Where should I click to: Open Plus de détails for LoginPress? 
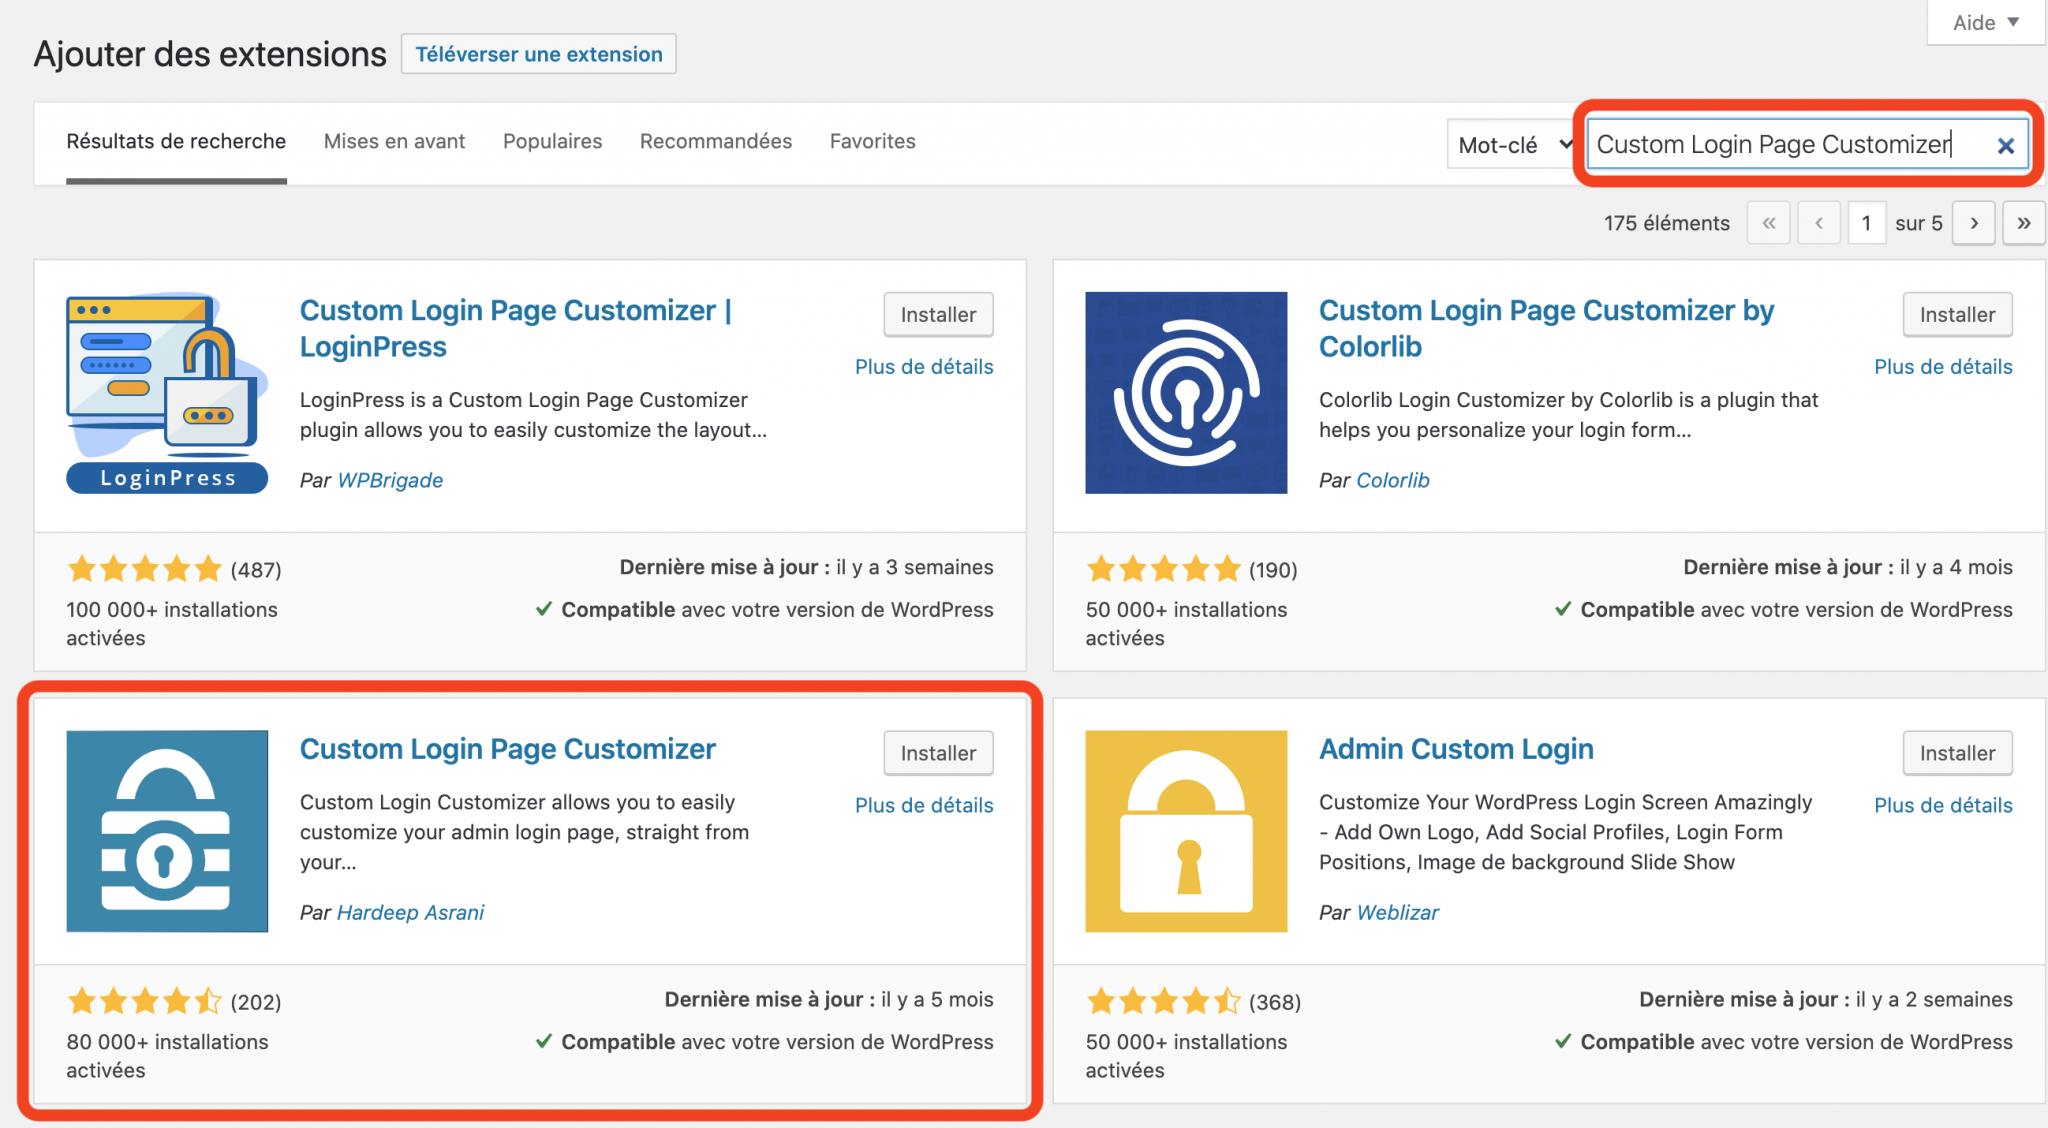coord(924,367)
